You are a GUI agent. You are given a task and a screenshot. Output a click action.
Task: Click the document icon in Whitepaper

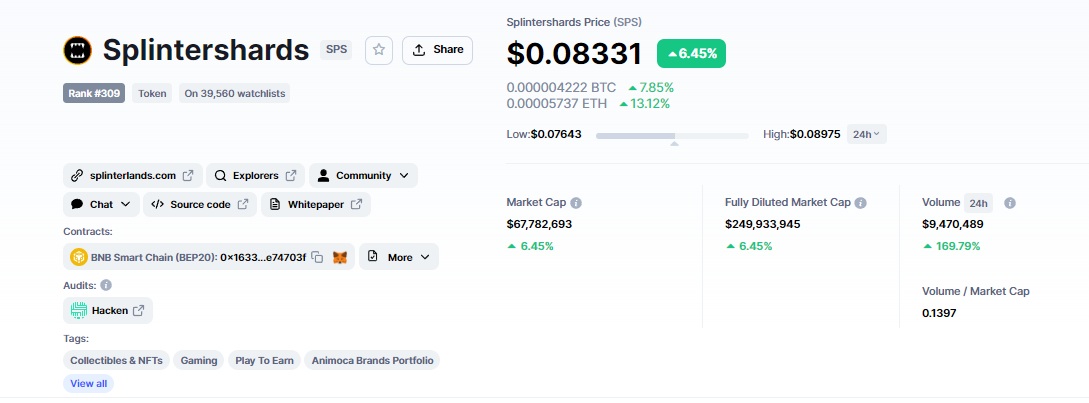(275, 204)
